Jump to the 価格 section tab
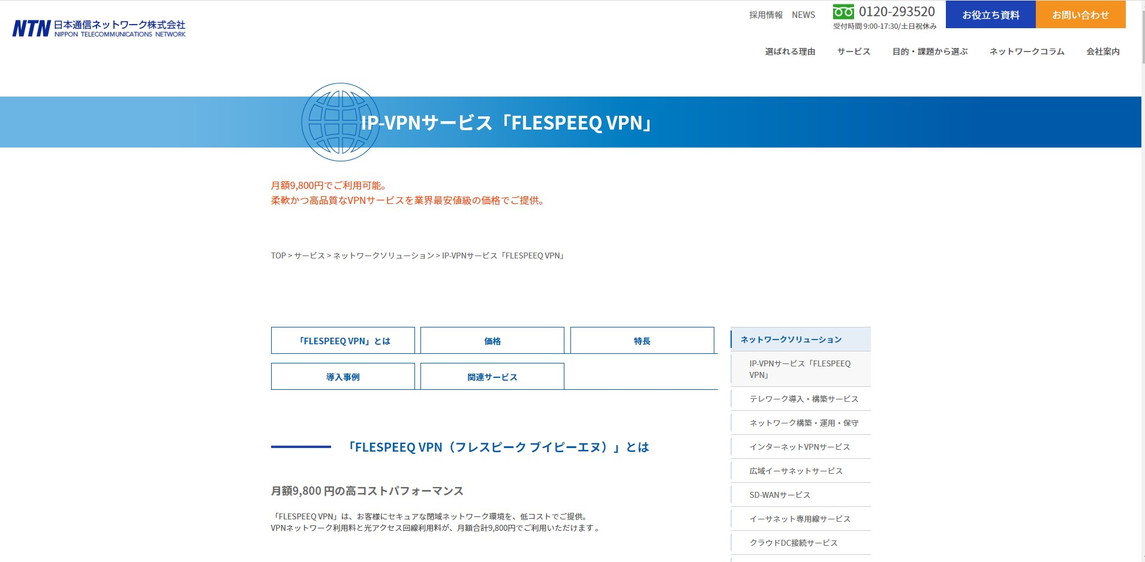The height and width of the screenshot is (562, 1145). click(492, 341)
